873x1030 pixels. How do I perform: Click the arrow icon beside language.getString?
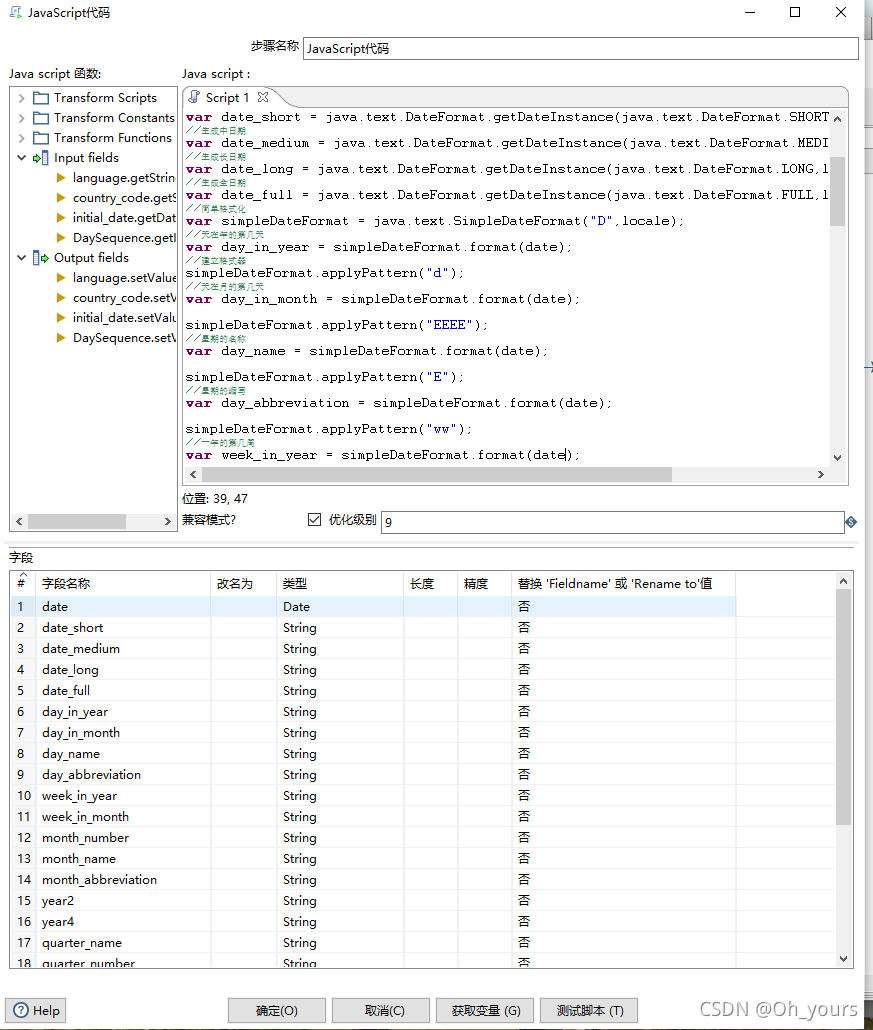[61, 178]
